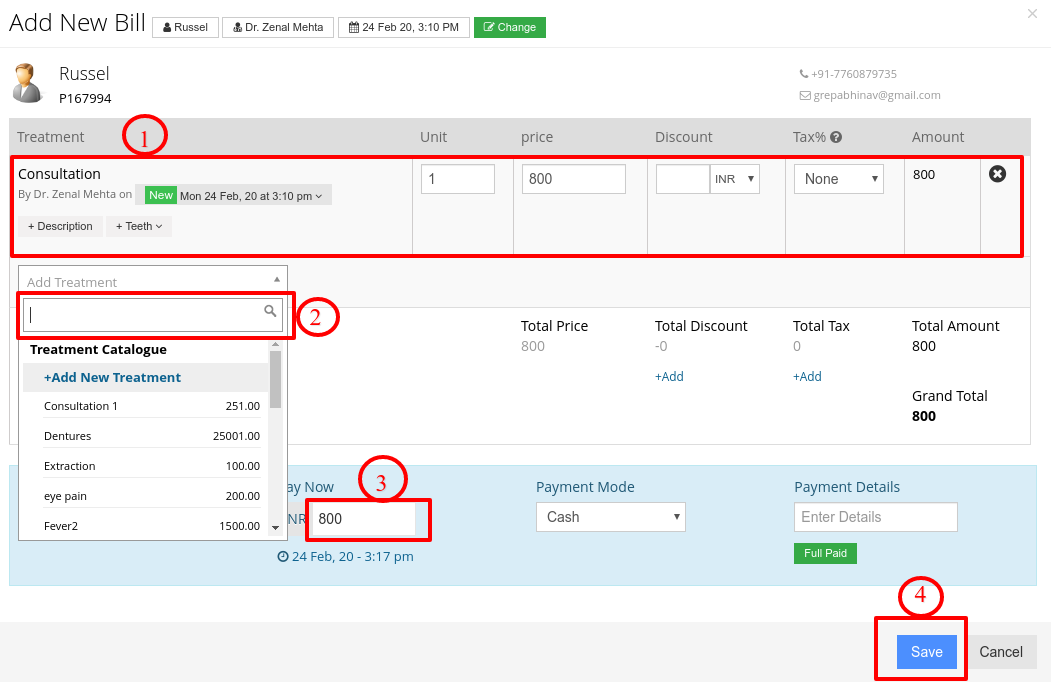Select eye pain treatment from list
The width and height of the screenshot is (1051, 688).
[x=151, y=496]
